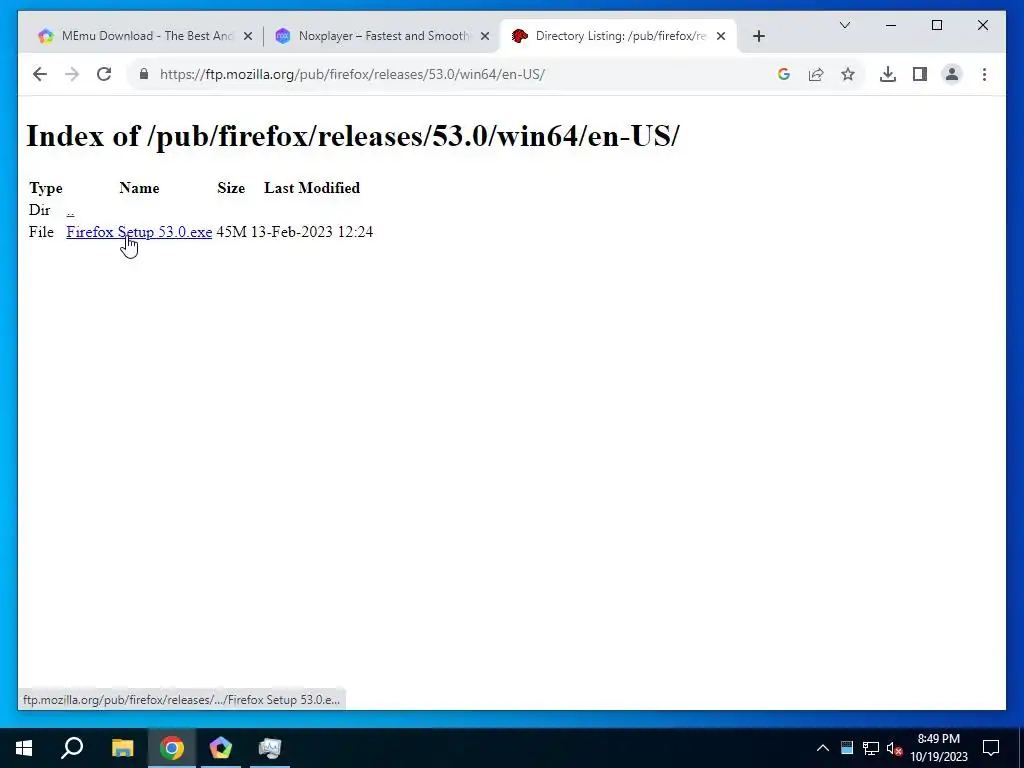Click the '13-Feb-2023 12:24' date
1024x768 pixels.
312,232
